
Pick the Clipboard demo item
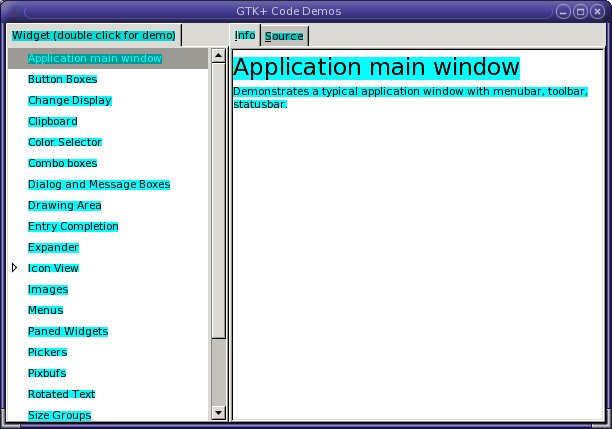[x=52, y=121]
